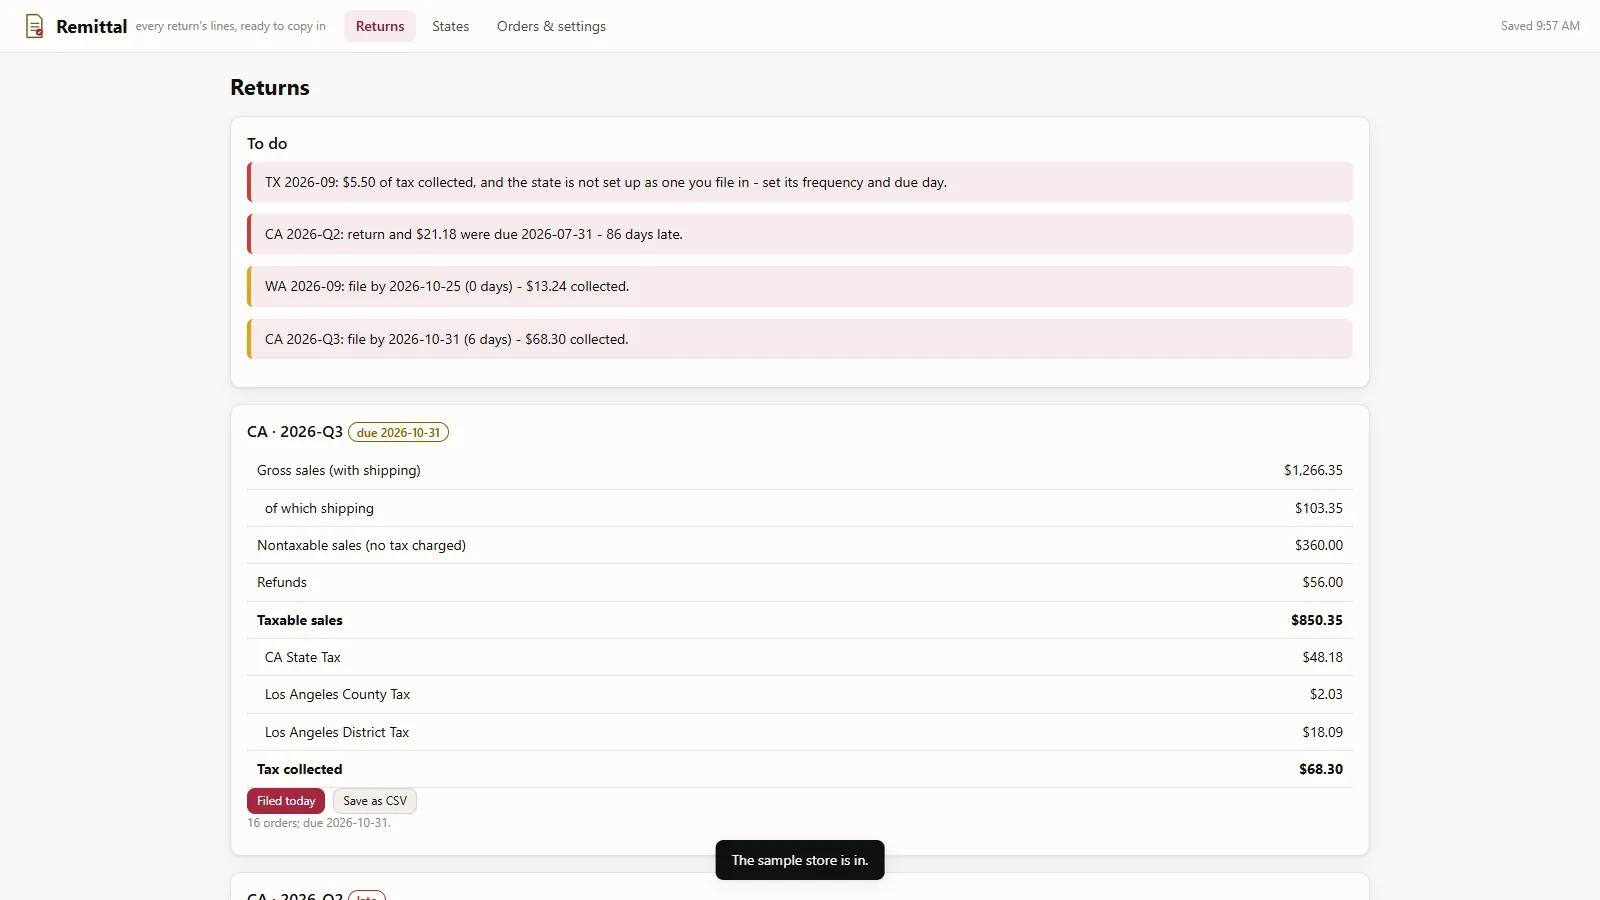
Task: Mark CA 2026-Q3 as Filed today
Action: click(286, 801)
